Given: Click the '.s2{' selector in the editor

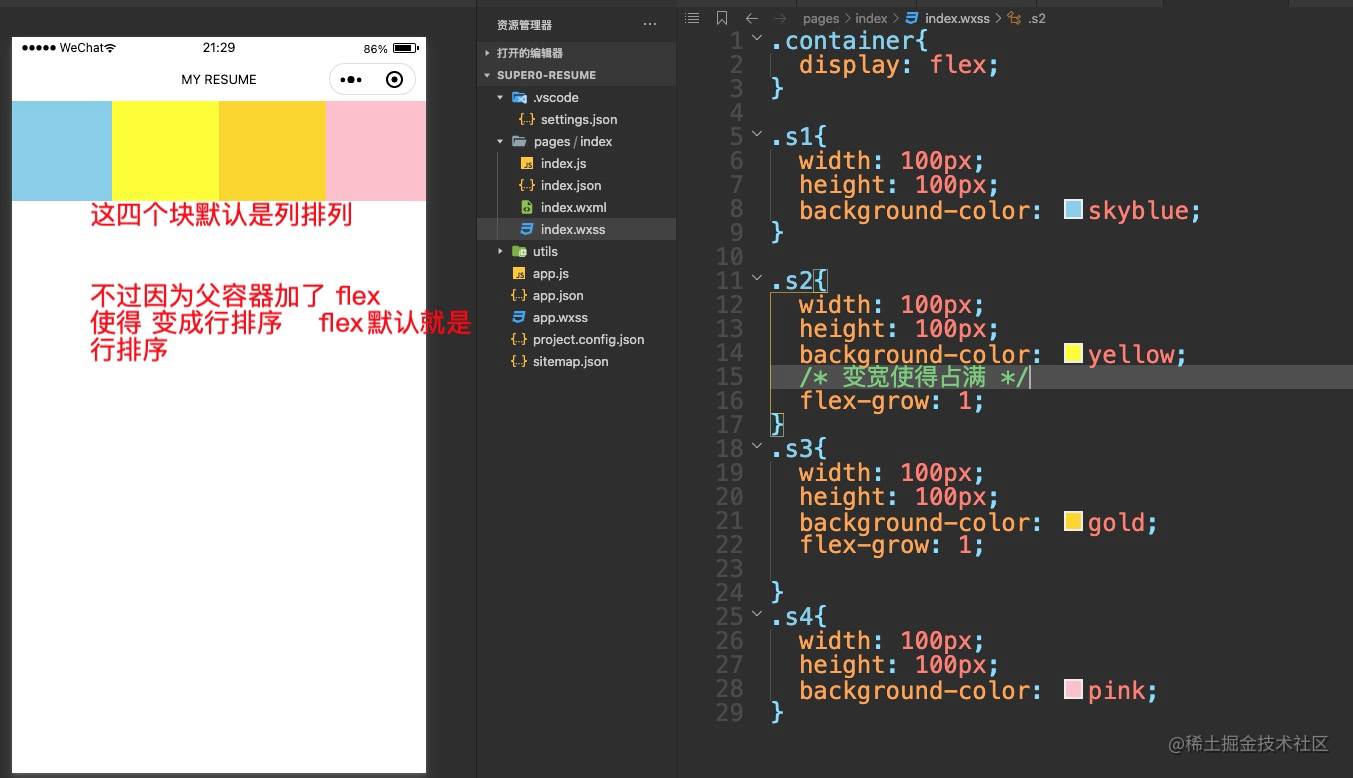Looking at the screenshot, I should point(799,280).
